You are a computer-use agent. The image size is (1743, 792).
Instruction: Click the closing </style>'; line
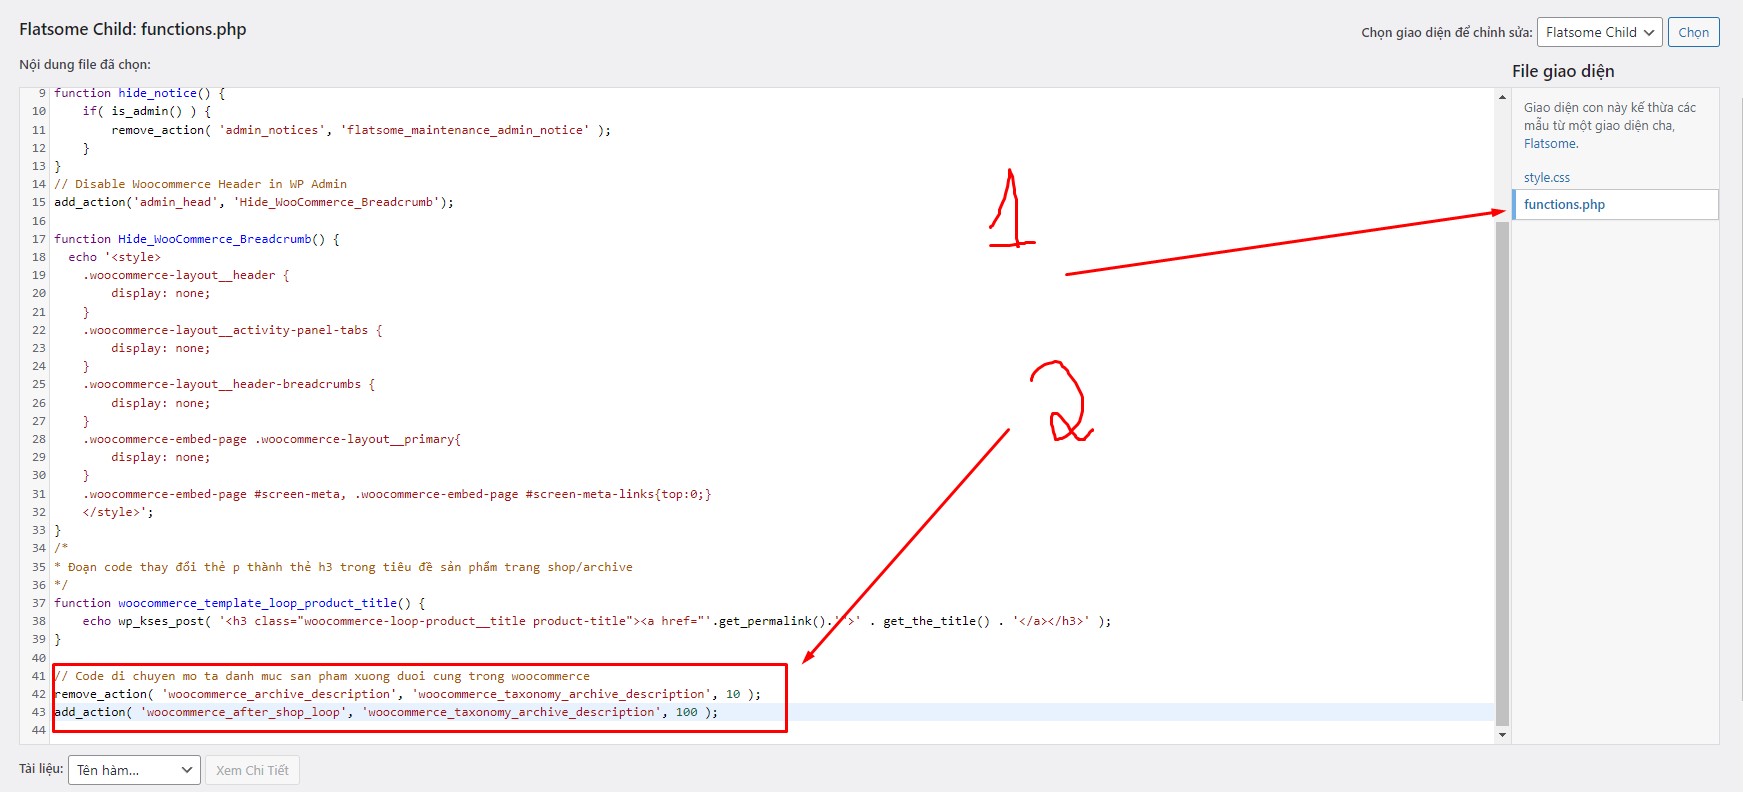(x=118, y=512)
